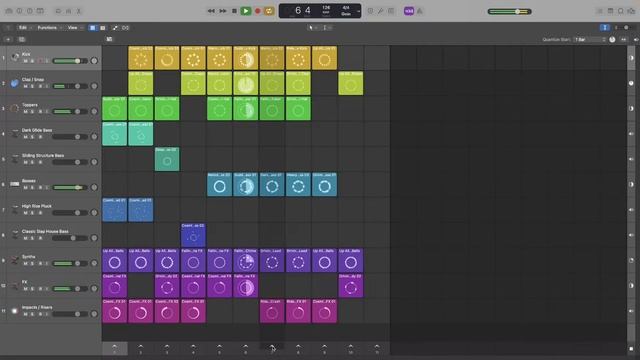Record-enable the Kick track
The width and height of the screenshot is (640, 360).
point(40,61)
